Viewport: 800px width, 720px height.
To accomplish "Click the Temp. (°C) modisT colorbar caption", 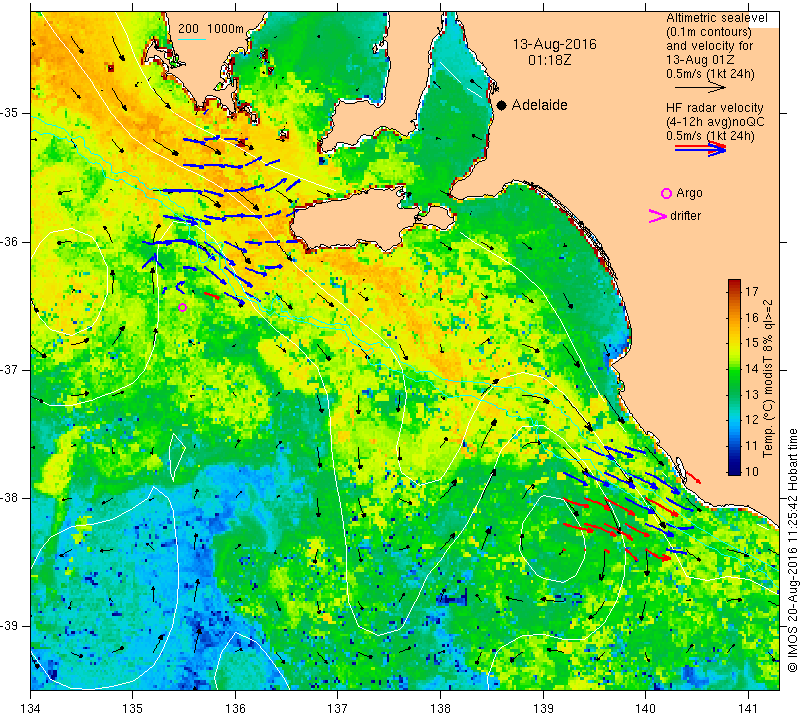I will click(x=768, y=378).
